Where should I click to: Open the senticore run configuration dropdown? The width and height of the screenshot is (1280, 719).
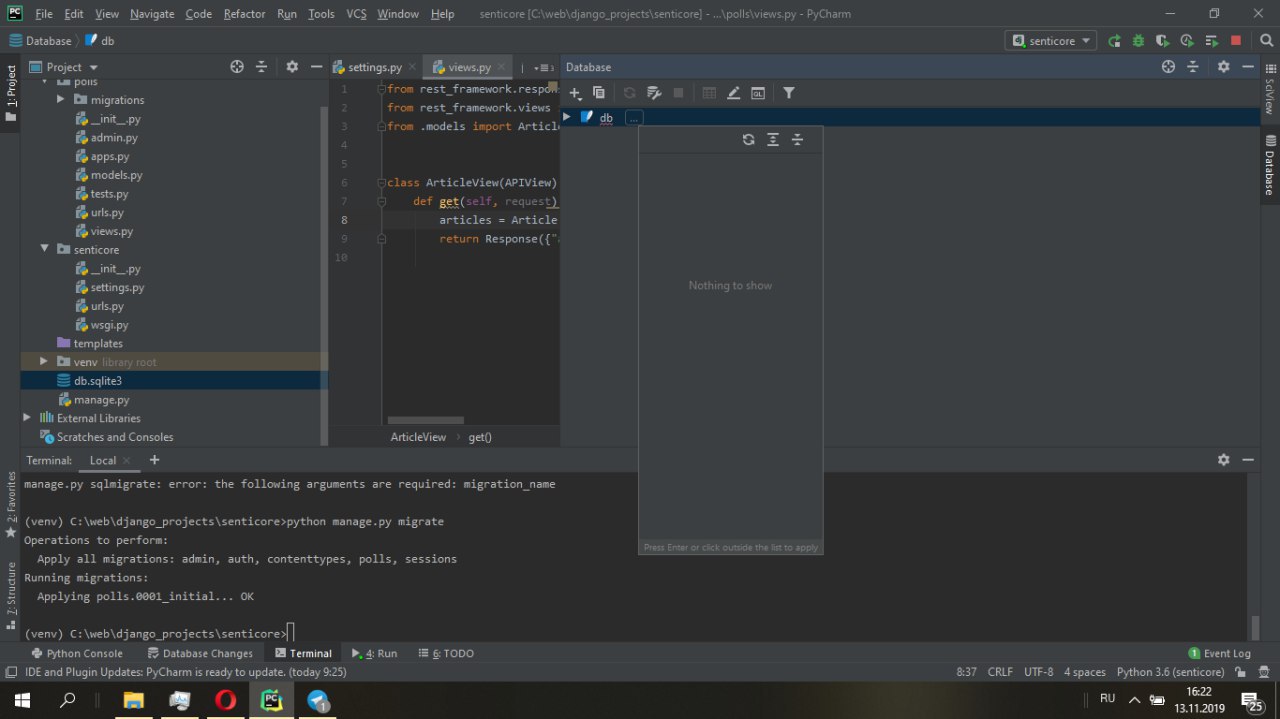1050,41
